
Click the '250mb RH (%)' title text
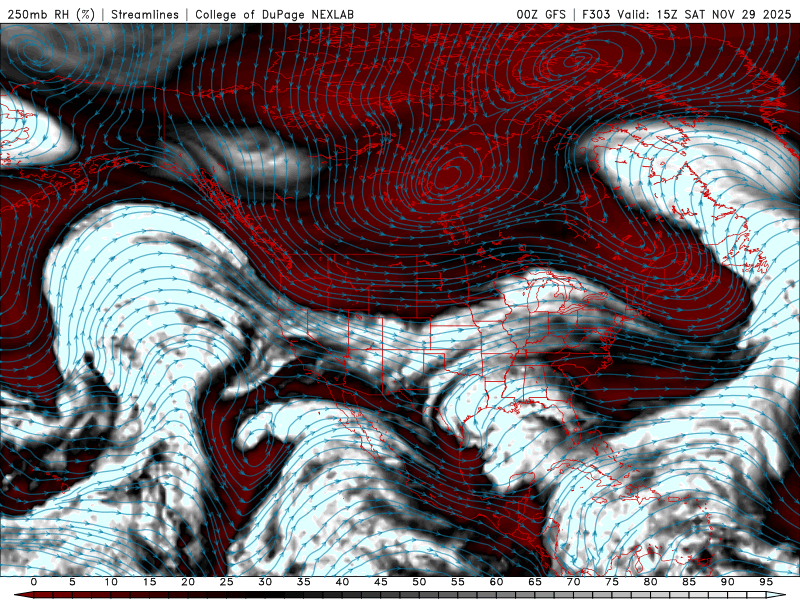[x=51, y=14]
